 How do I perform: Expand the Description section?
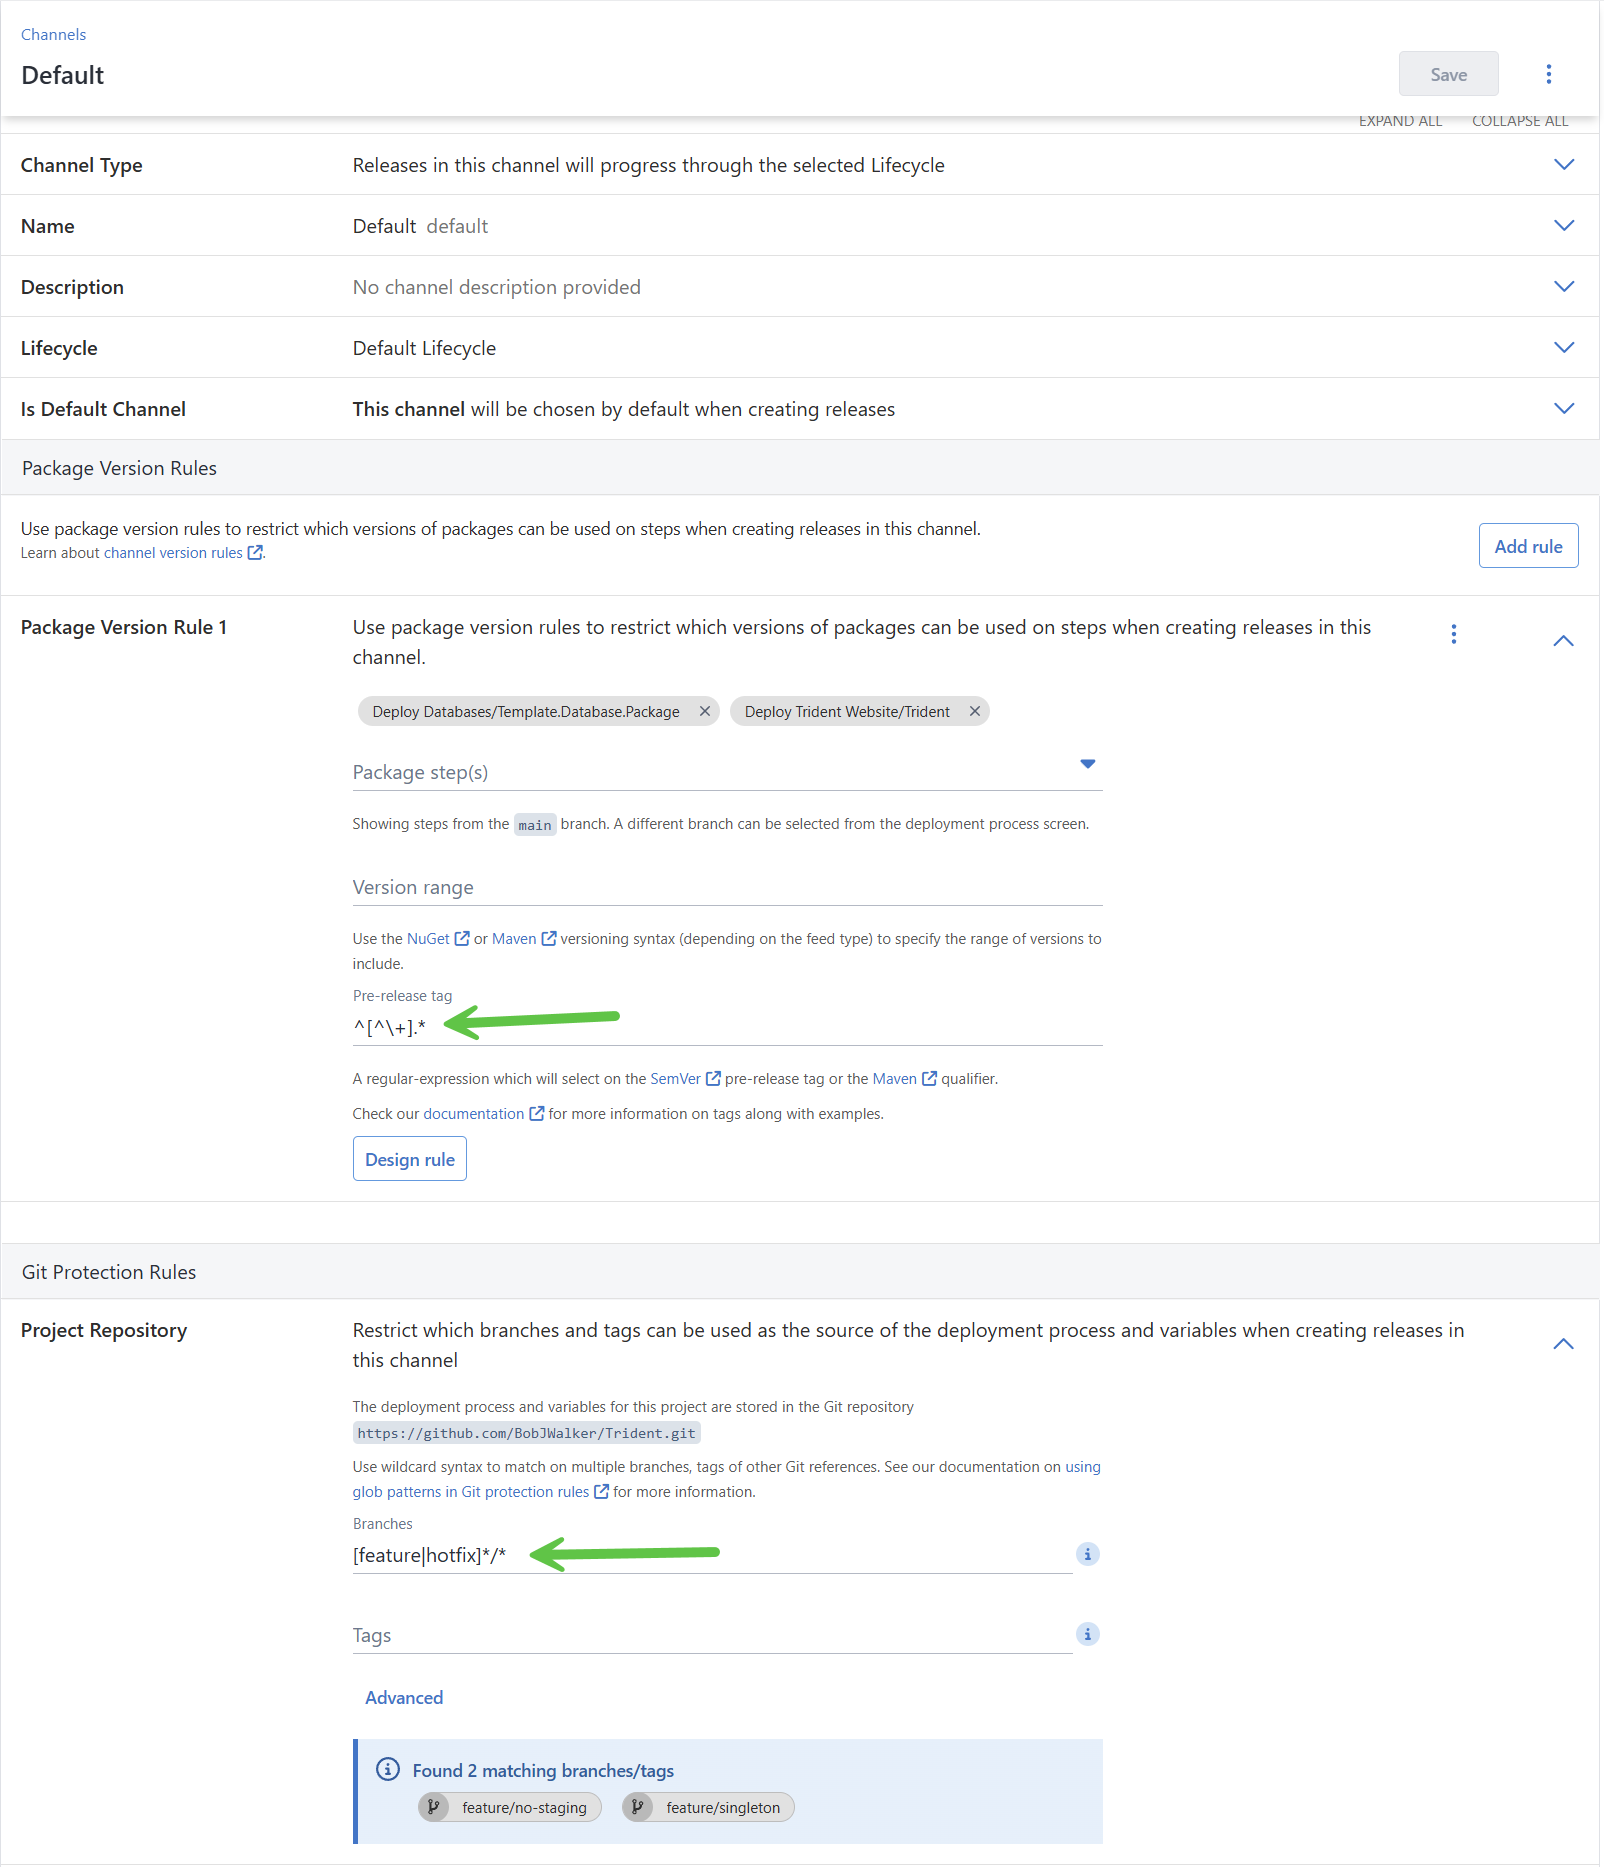1563,286
